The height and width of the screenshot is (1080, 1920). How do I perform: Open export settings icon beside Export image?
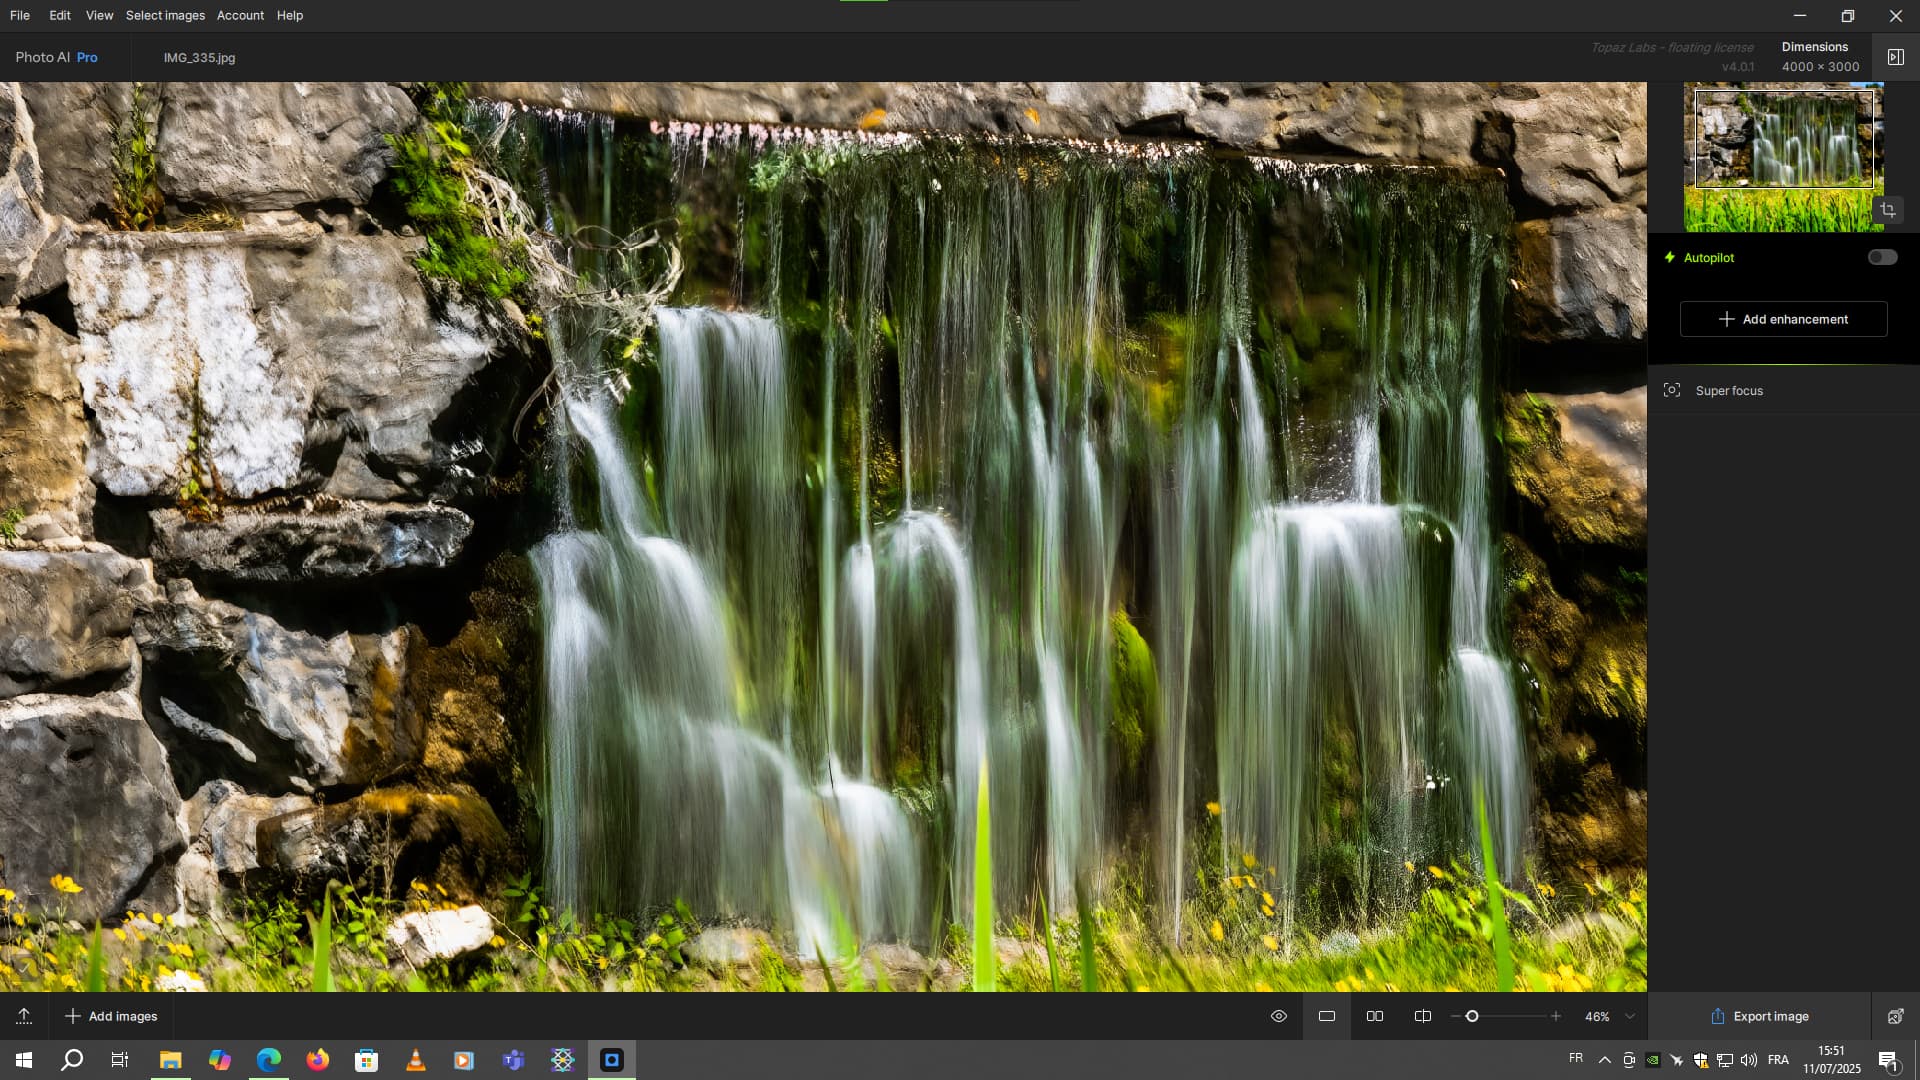pos(1895,1016)
